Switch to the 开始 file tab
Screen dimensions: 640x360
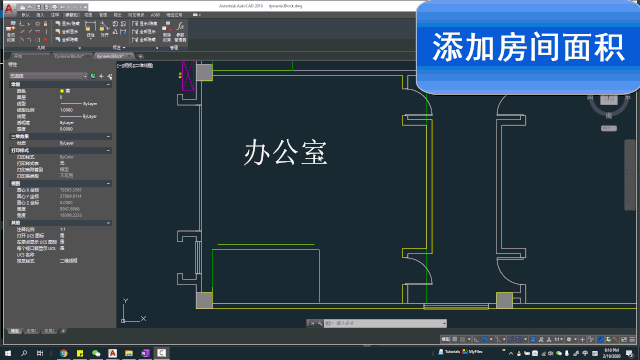[x=18, y=56]
